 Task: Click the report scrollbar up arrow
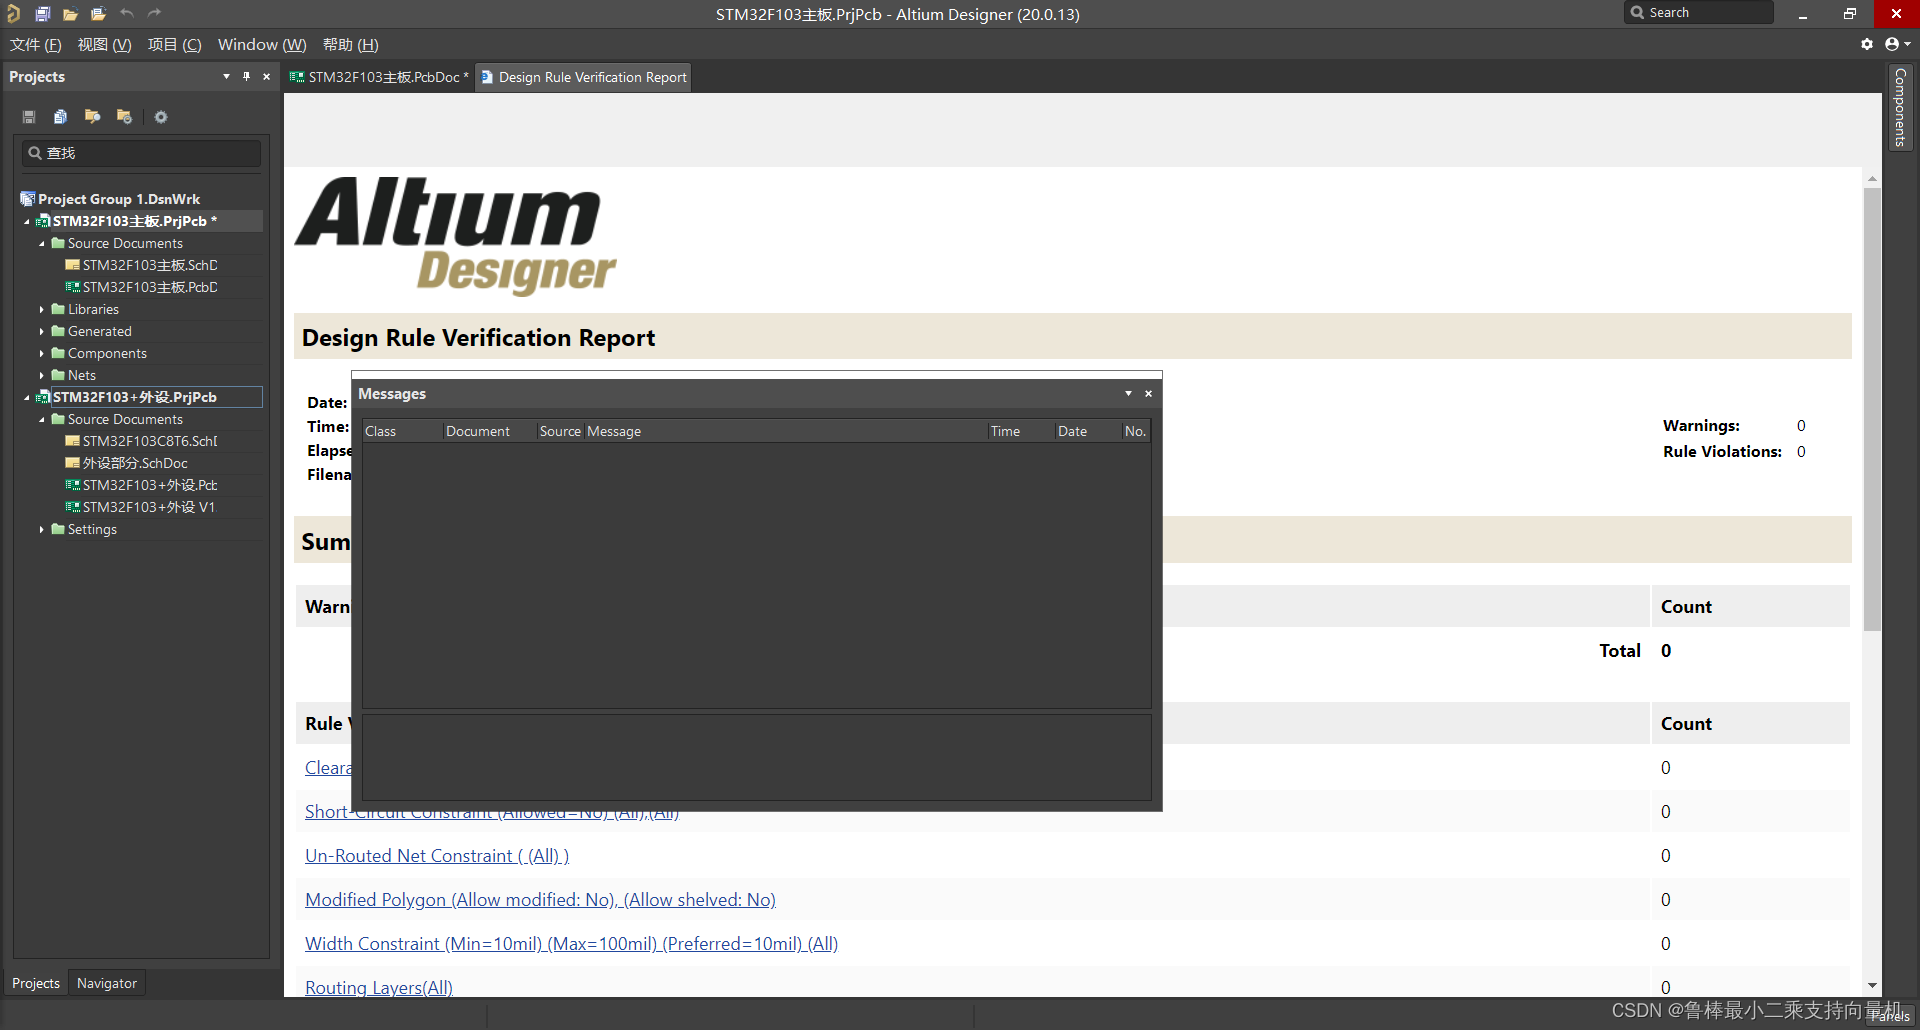(x=1872, y=179)
